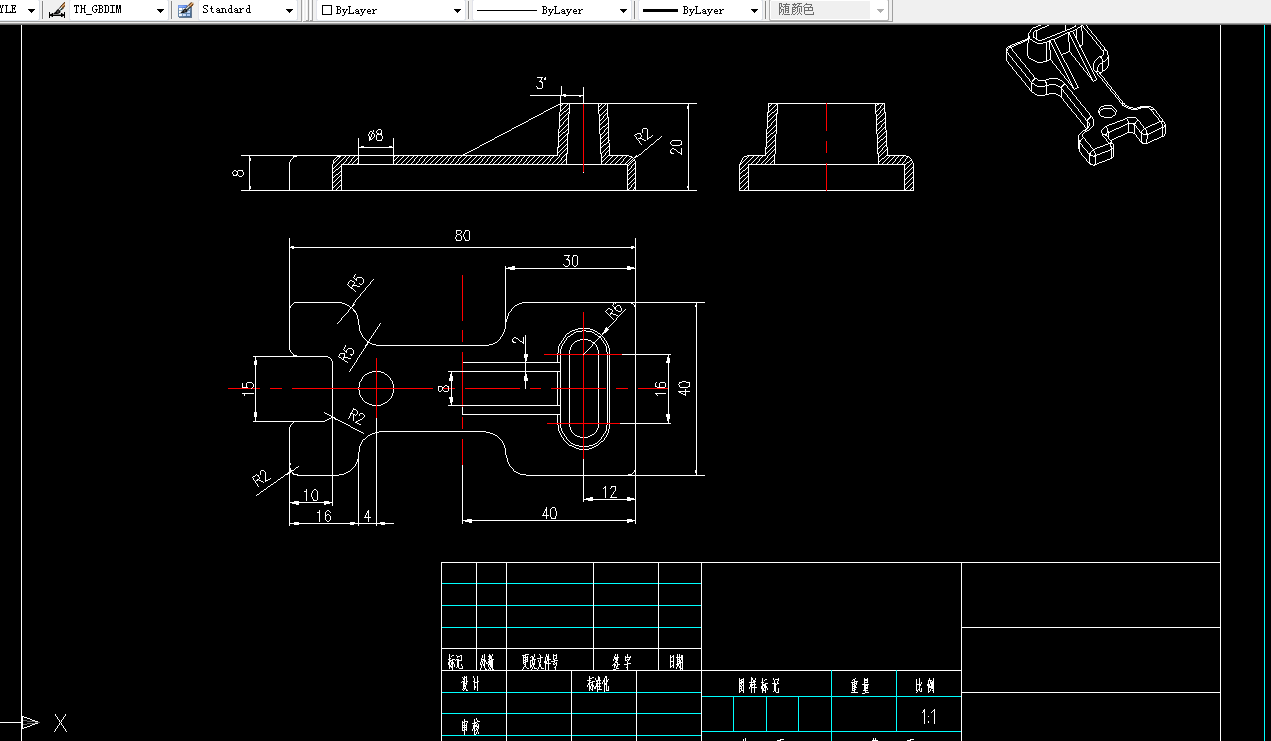
Task: Select the 80 overall length dimension text
Action: 462,236
